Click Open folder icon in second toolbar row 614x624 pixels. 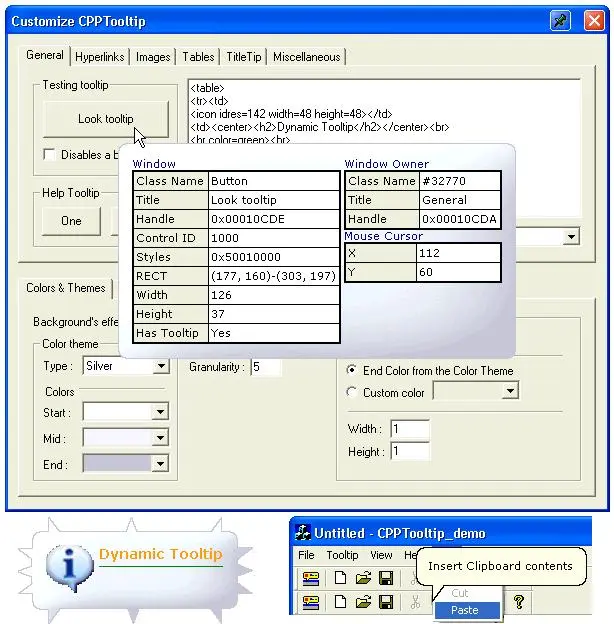(x=363, y=602)
